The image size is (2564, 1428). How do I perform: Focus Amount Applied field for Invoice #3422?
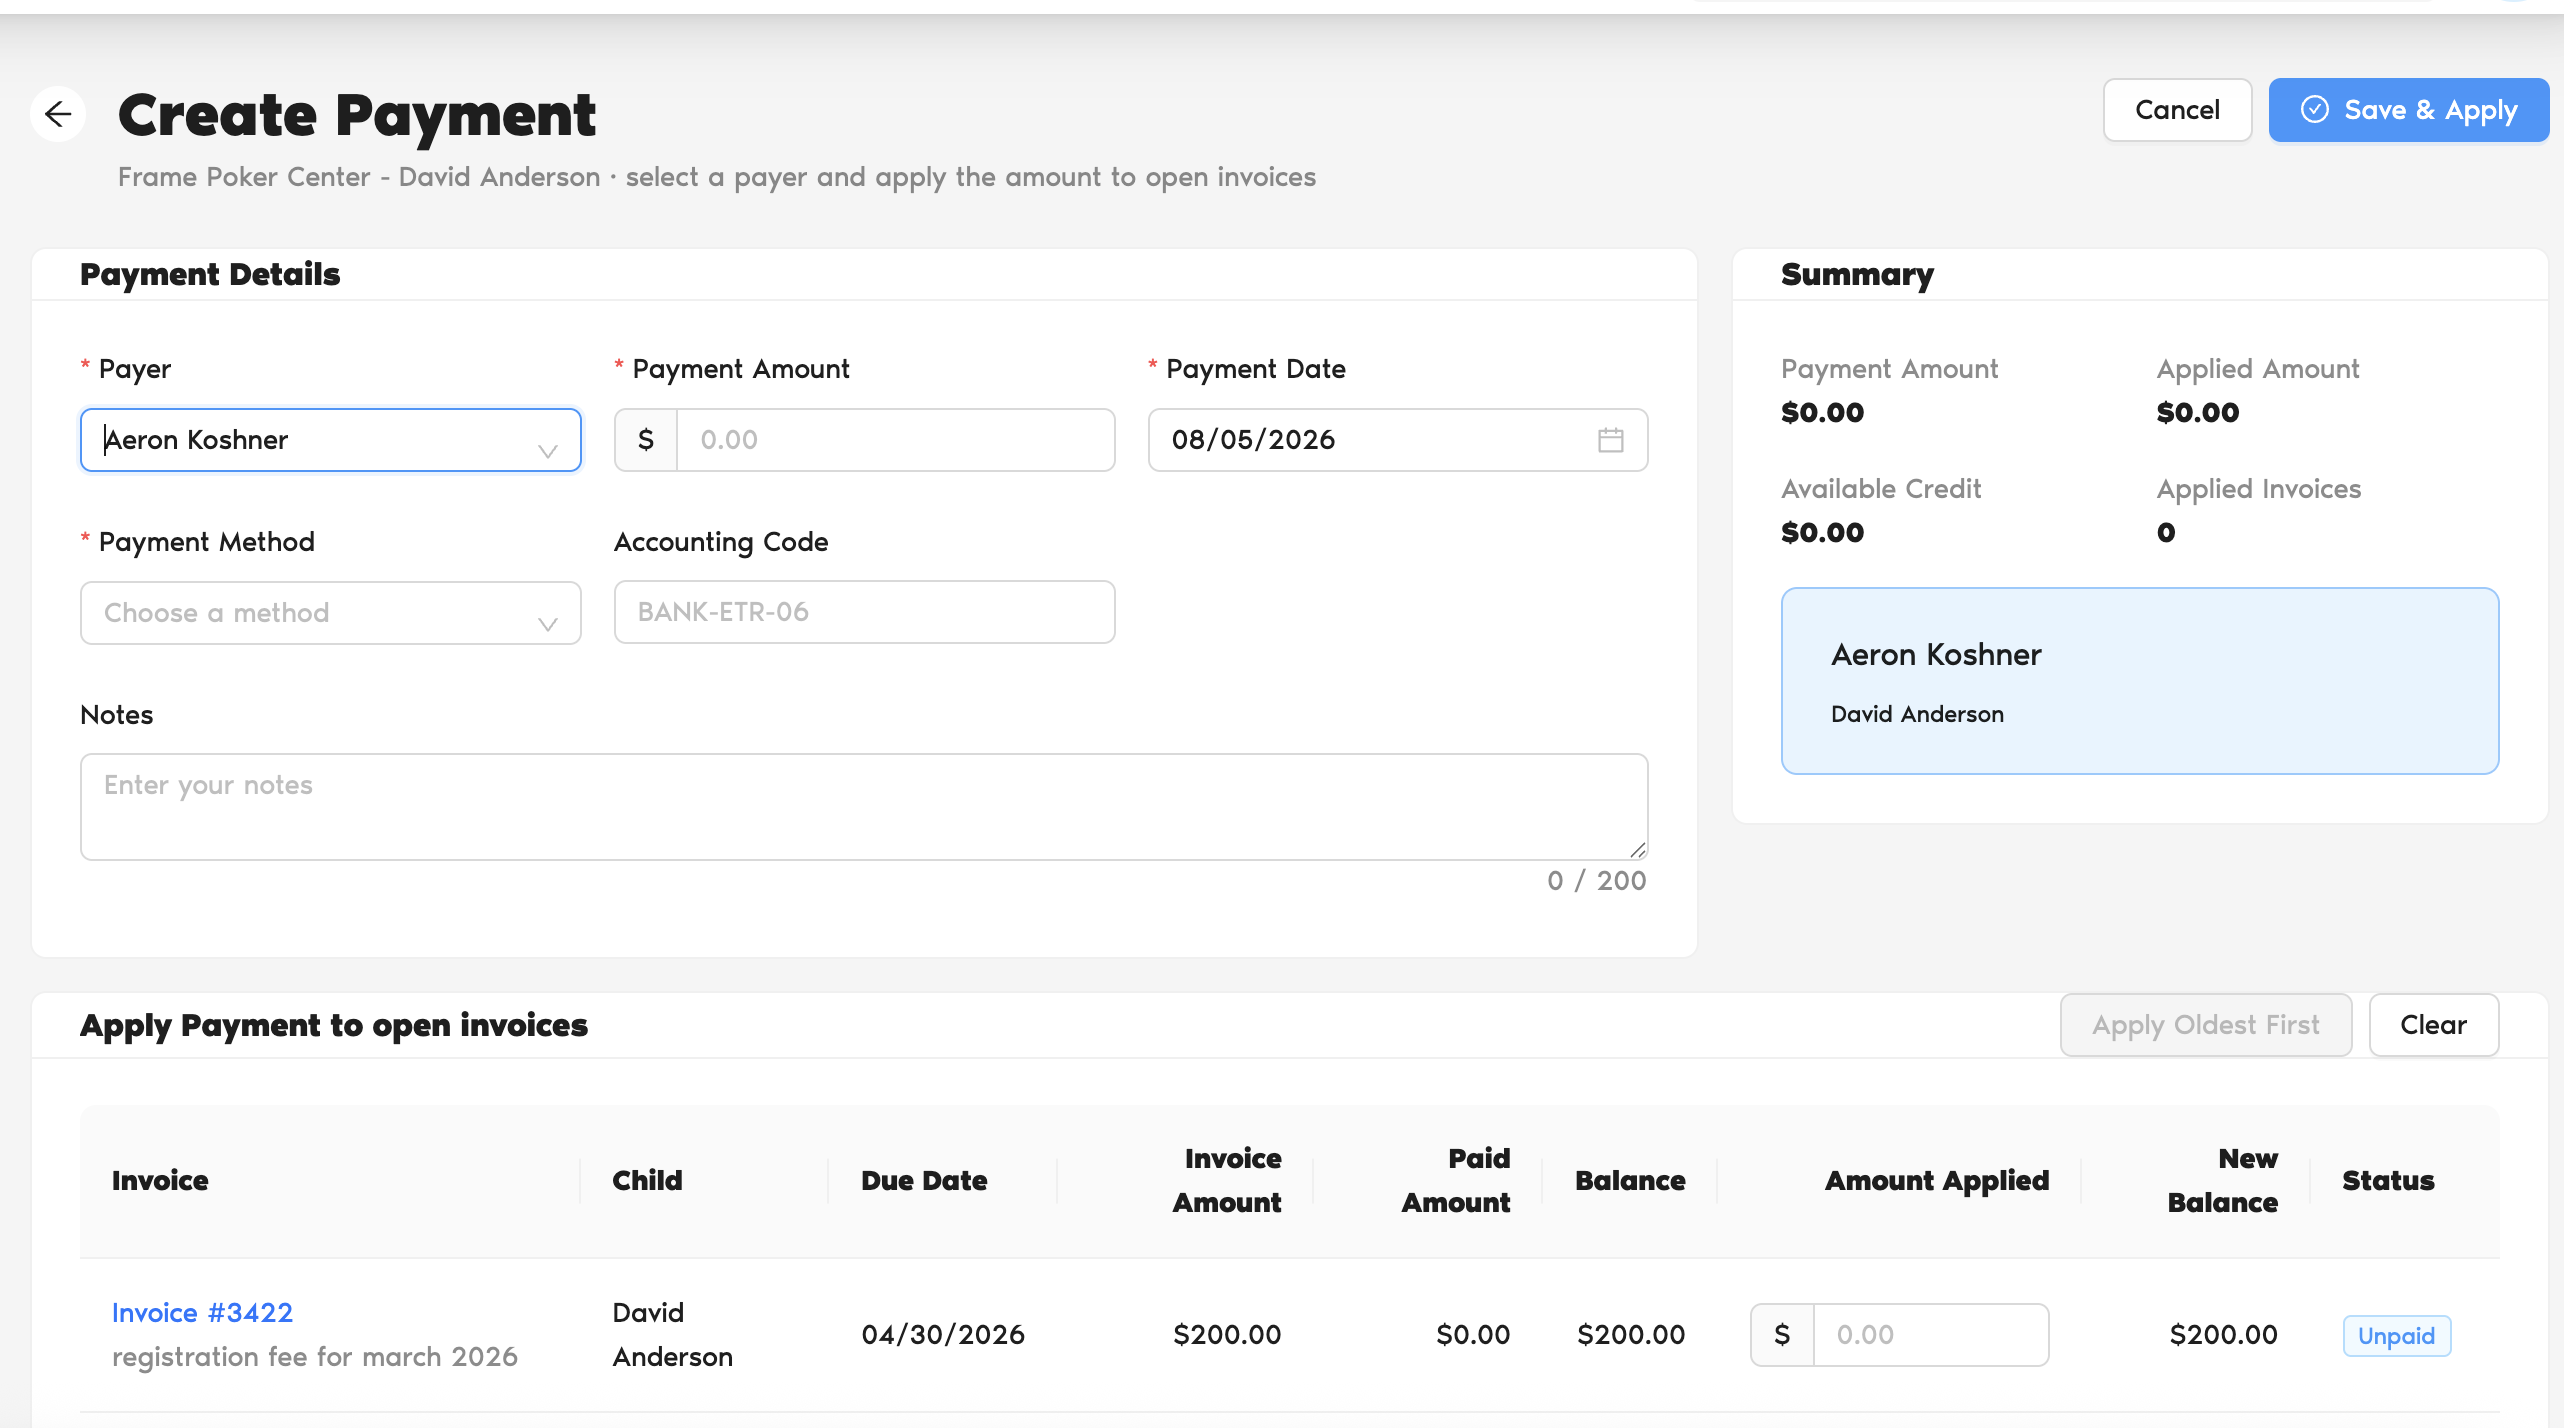tap(1930, 1335)
